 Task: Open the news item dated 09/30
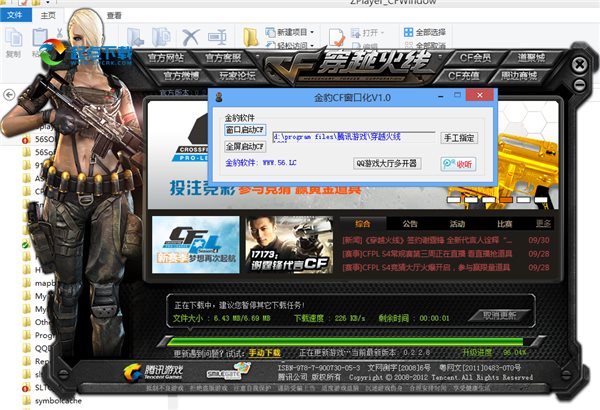click(446, 240)
